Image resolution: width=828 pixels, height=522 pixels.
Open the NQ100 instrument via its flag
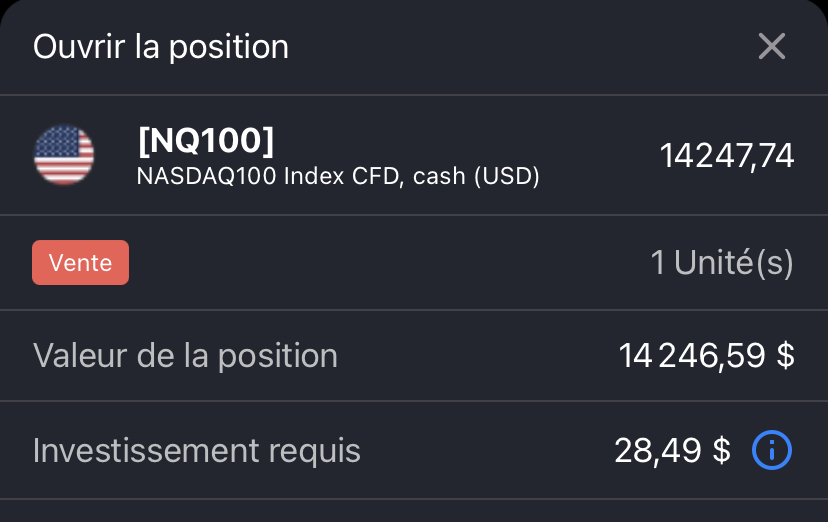(64, 155)
